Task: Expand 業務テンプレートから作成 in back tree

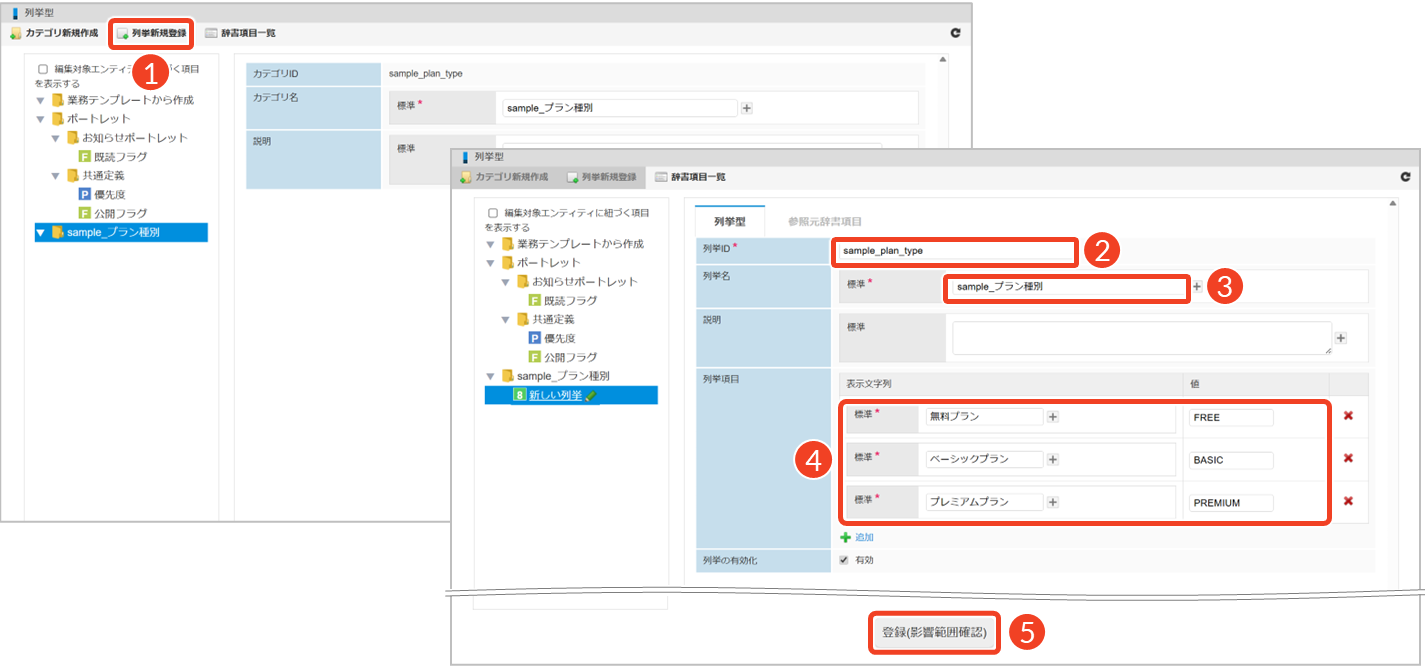Action: point(41,100)
